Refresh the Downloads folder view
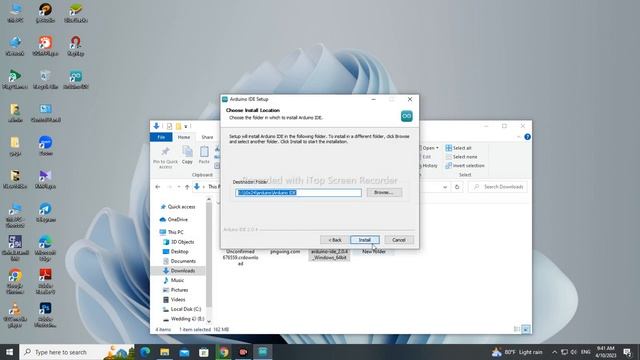Image resolution: width=640 pixels, height=360 pixels. (x=457, y=187)
